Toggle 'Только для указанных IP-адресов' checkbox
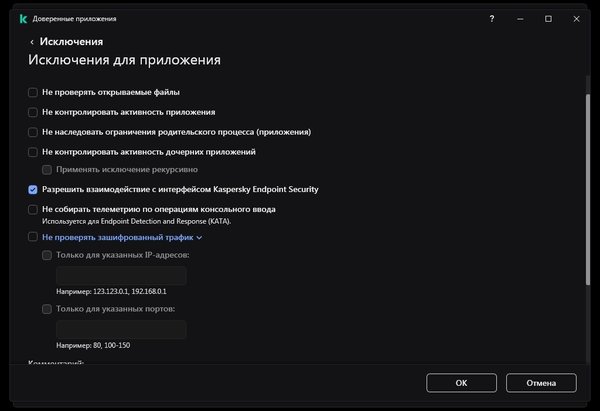Screen dimensions: 600x411 click(x=47, y=255)
